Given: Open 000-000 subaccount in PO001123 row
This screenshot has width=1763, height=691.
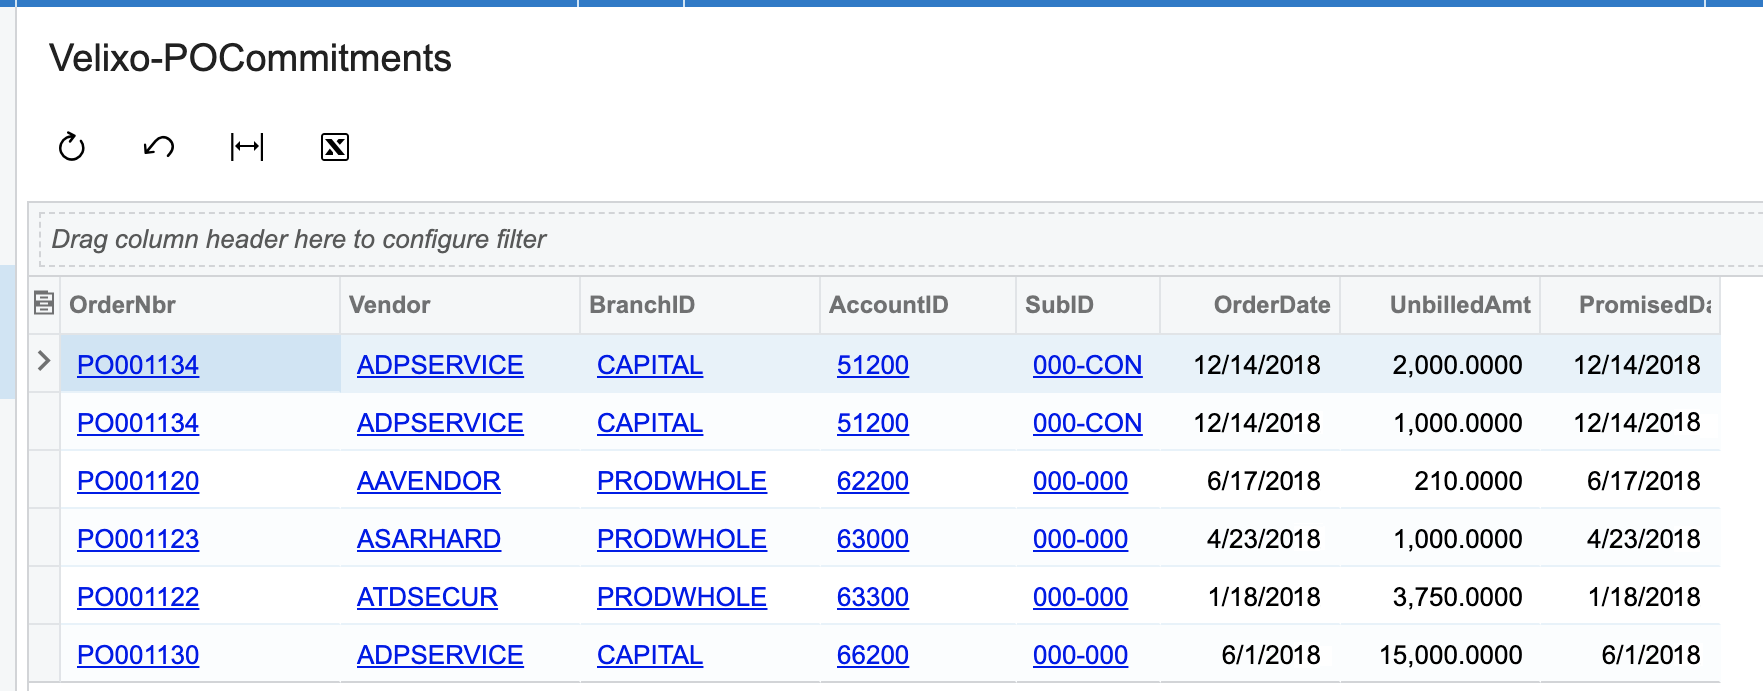Looking at the screenshot, I should click(1080, 539).
